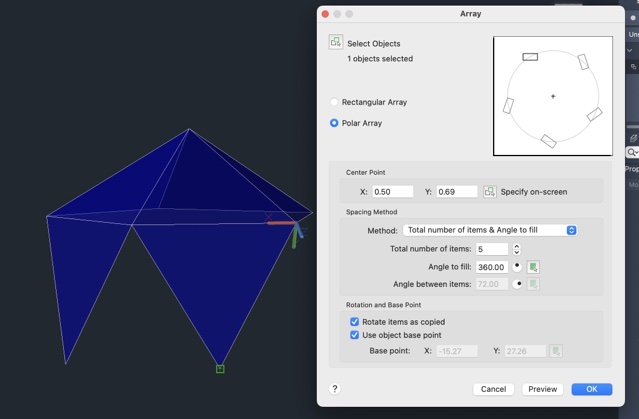This screenshot has height=419, width=639.
Task: Click the 'Spacing Method' heading
Action: tap(371, 212)
